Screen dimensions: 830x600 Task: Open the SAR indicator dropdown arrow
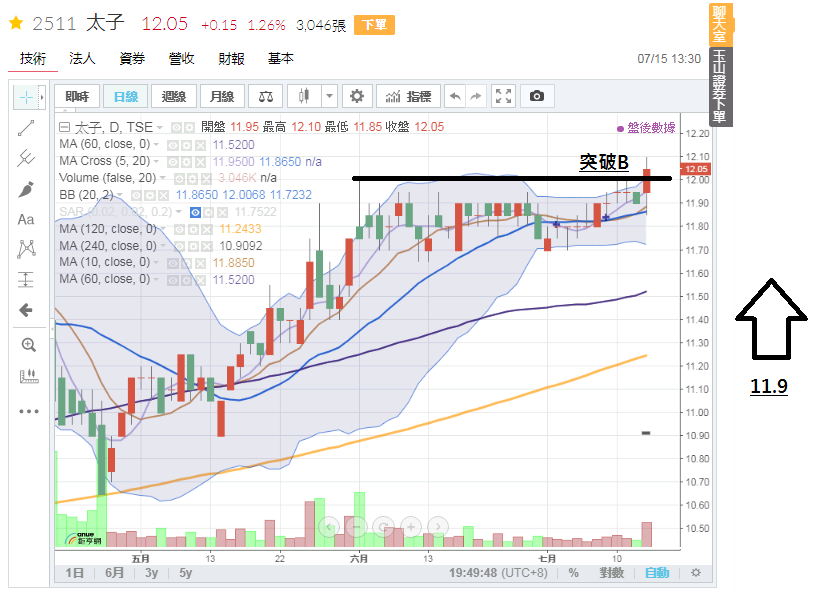point(179,212)
